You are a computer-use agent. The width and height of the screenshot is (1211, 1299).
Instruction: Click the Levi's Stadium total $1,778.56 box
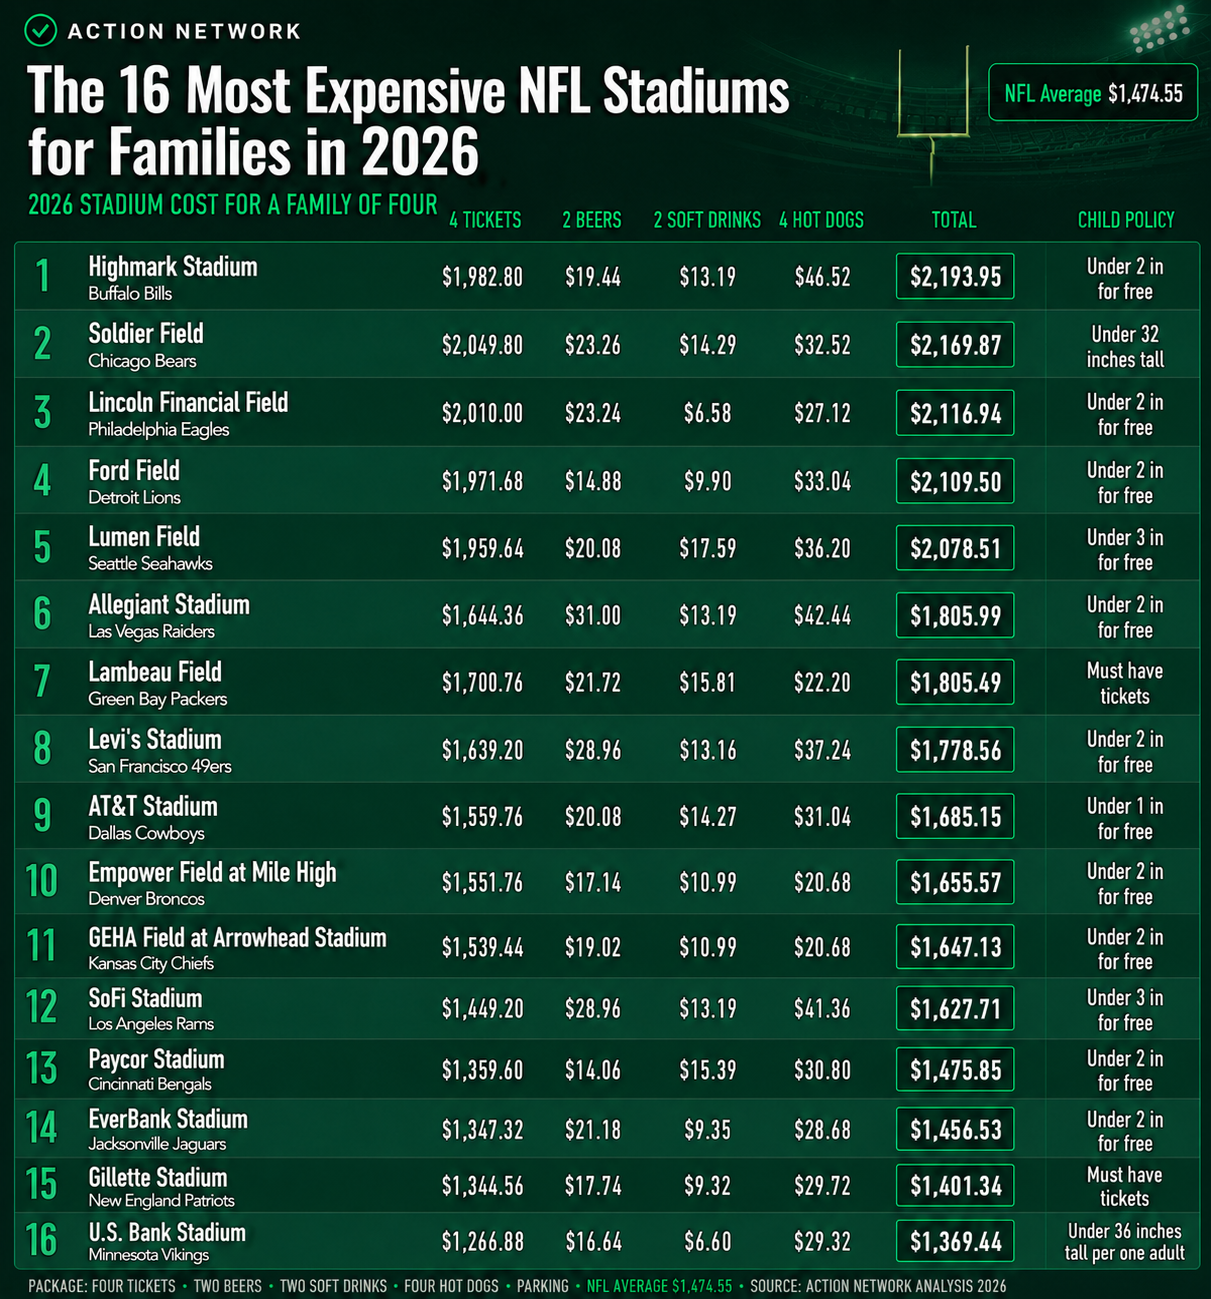tap(955, 750)
